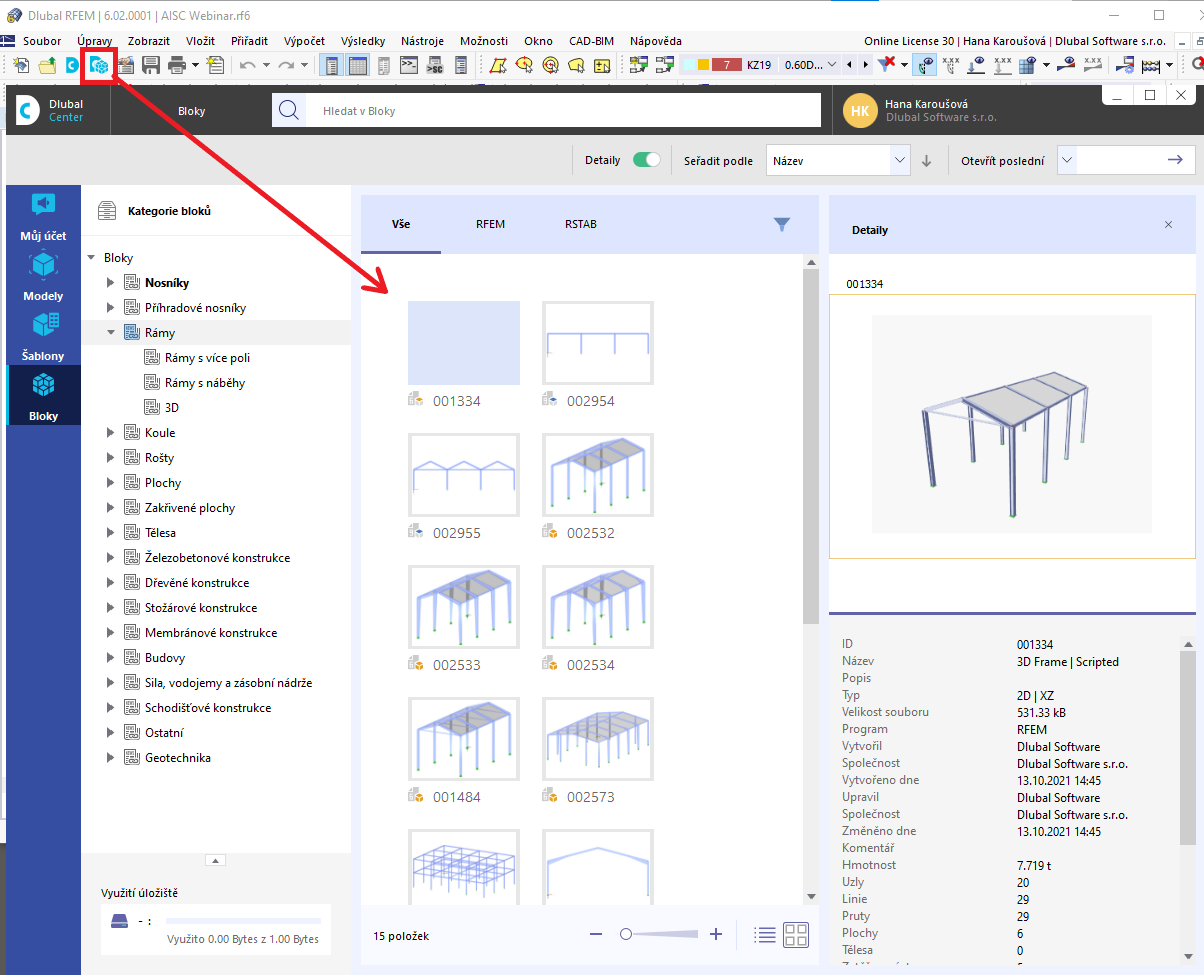Viewport: 1204px width, 975px height.
Task: Open the Seřadit podle Název dropdown
Action: click(x=836, y=159)
